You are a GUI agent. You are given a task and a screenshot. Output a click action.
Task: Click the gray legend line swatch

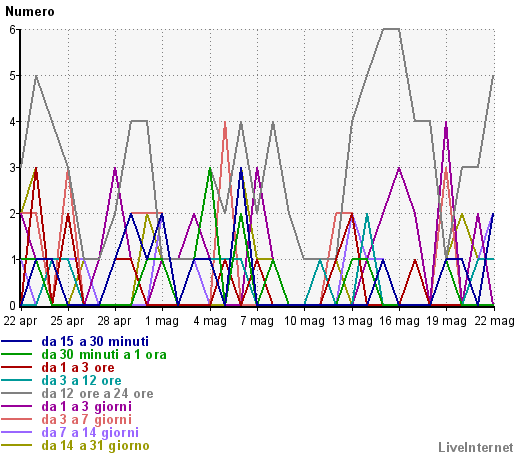click(x=17, y=393)
